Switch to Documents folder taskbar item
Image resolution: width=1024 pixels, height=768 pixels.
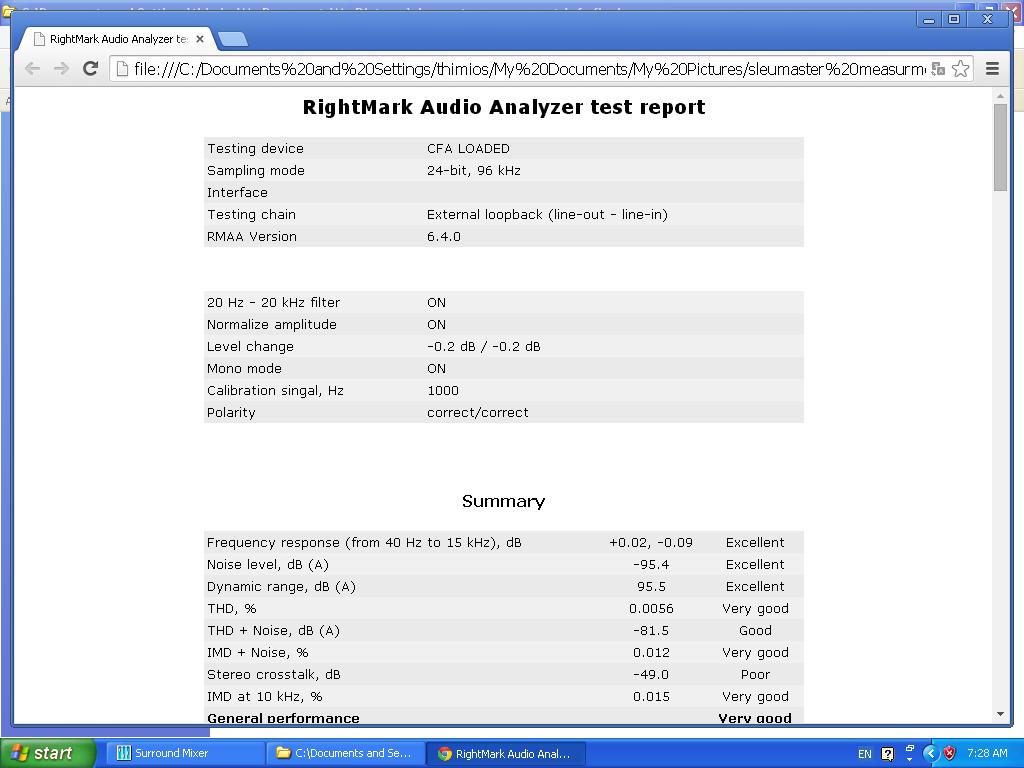tap(345, 753)
